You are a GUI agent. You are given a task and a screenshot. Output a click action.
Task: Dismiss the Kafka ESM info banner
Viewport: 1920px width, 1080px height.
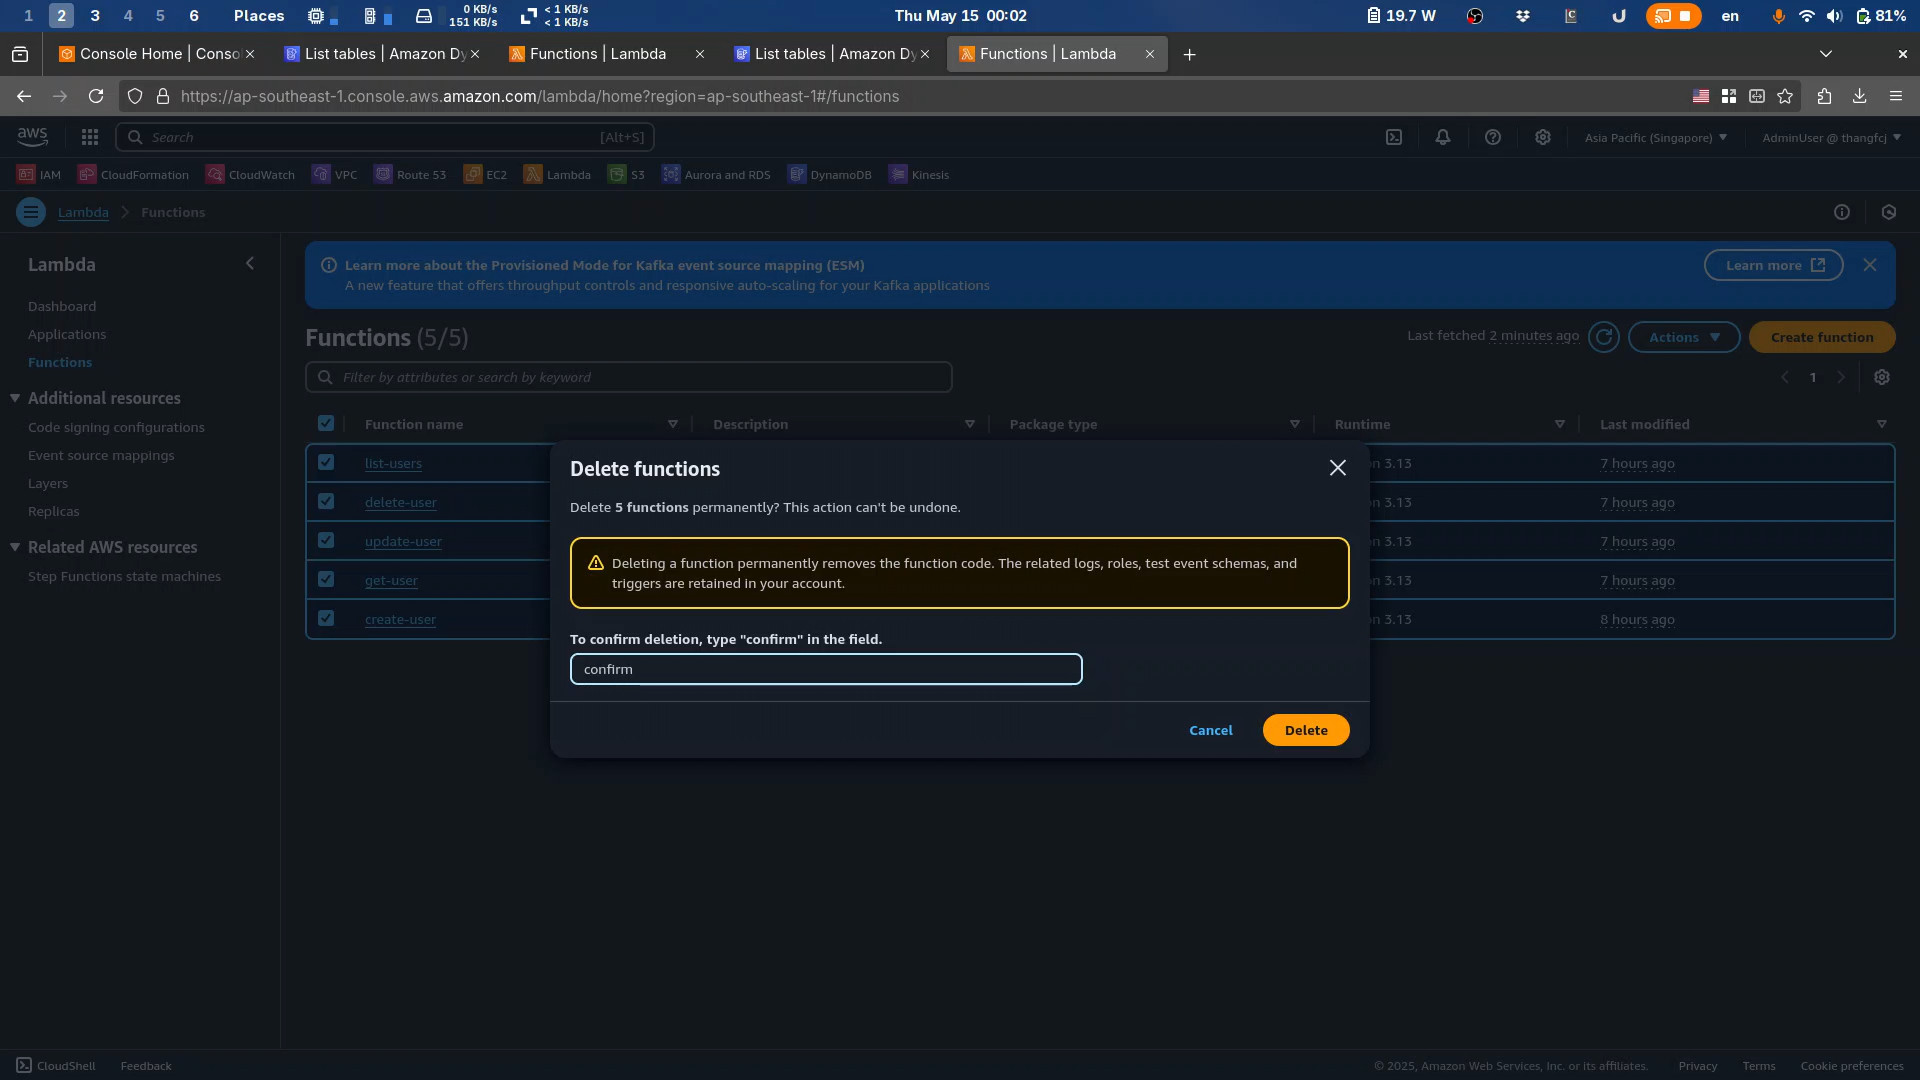click(x=1870, y=265)
